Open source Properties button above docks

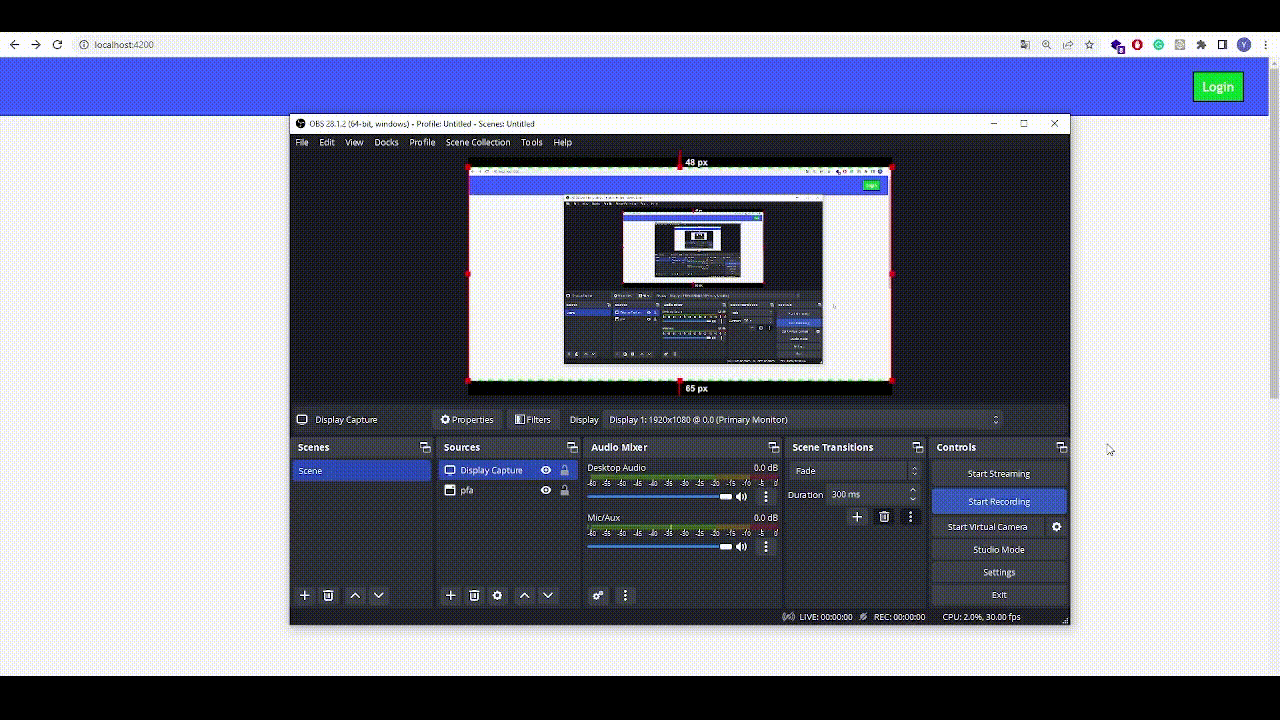(x=467, y=420)
